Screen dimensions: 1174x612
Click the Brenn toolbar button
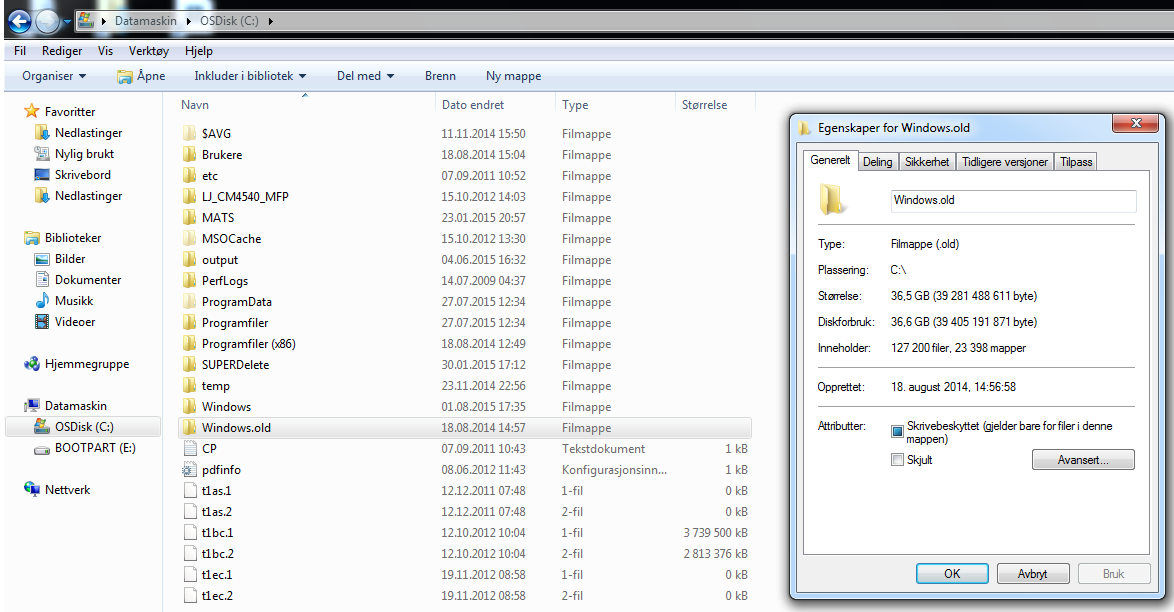tap(440, 76)
